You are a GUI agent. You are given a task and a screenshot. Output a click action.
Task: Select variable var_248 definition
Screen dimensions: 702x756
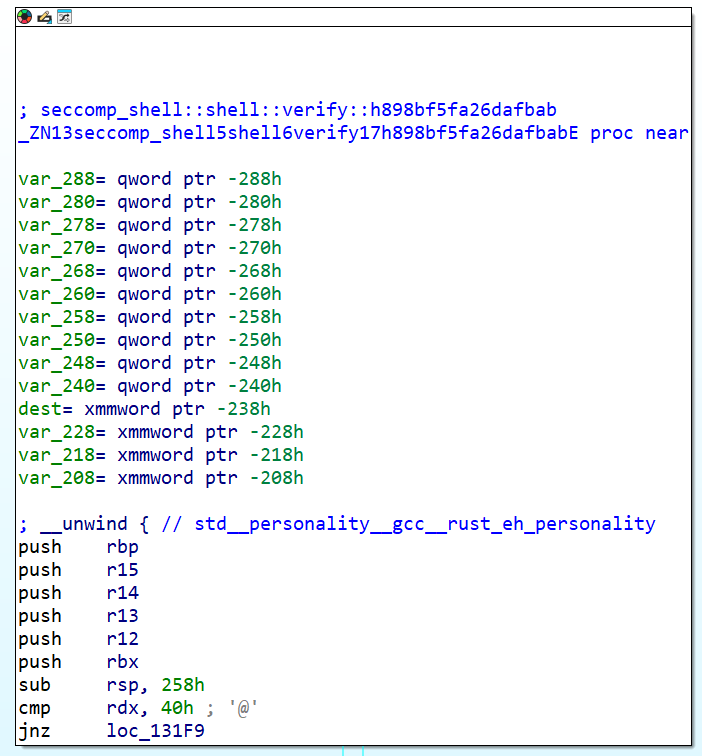[x=150, y=363]
